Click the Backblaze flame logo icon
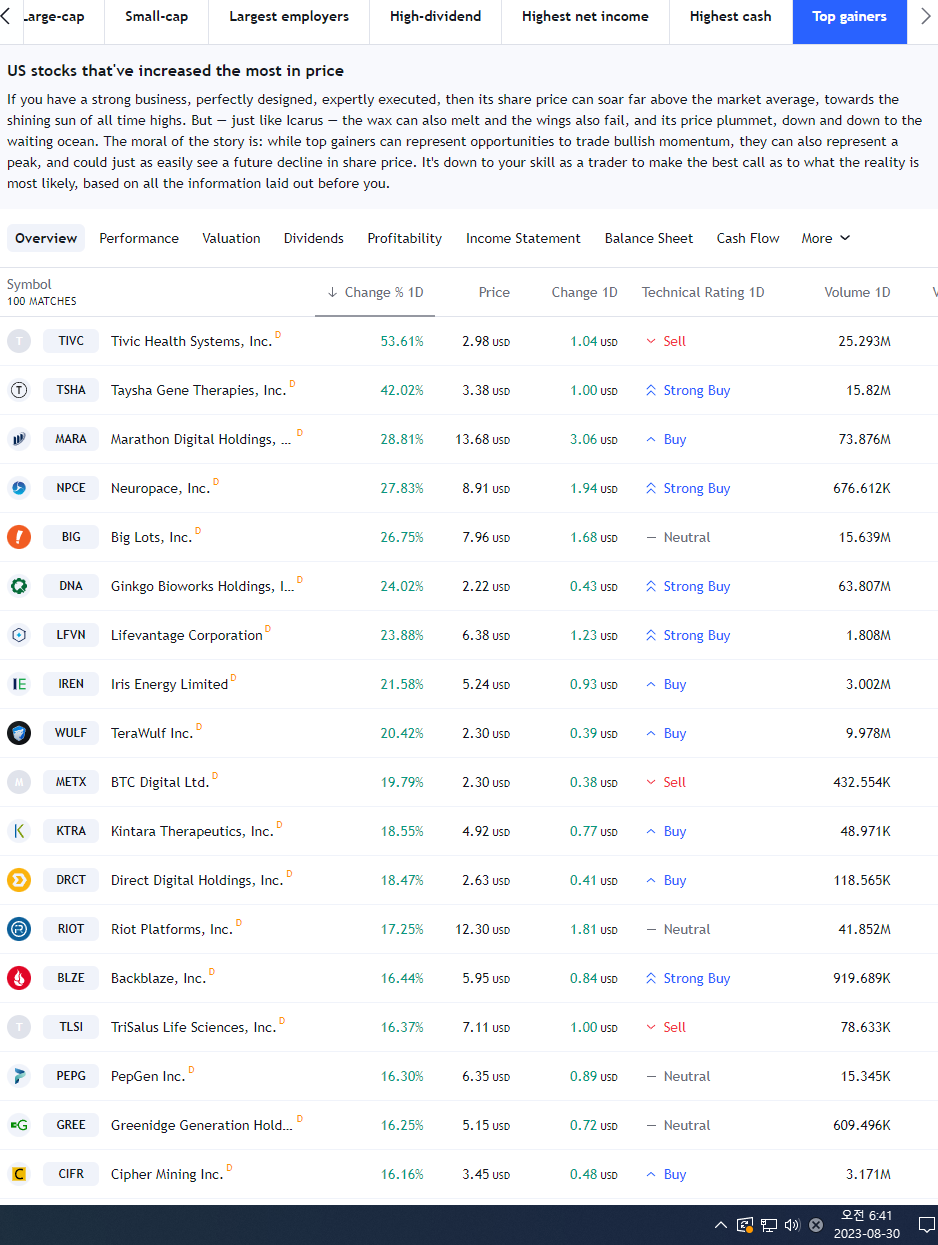The width and height of the screenshot is (938, 1245). (19, 978)
